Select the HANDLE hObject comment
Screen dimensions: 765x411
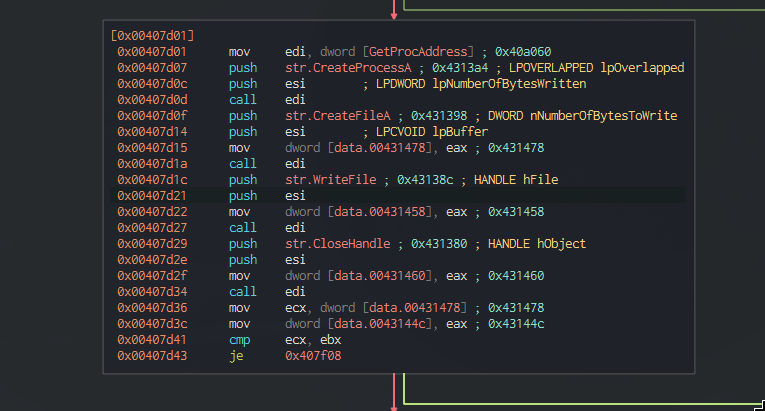(x=537, y=244)
